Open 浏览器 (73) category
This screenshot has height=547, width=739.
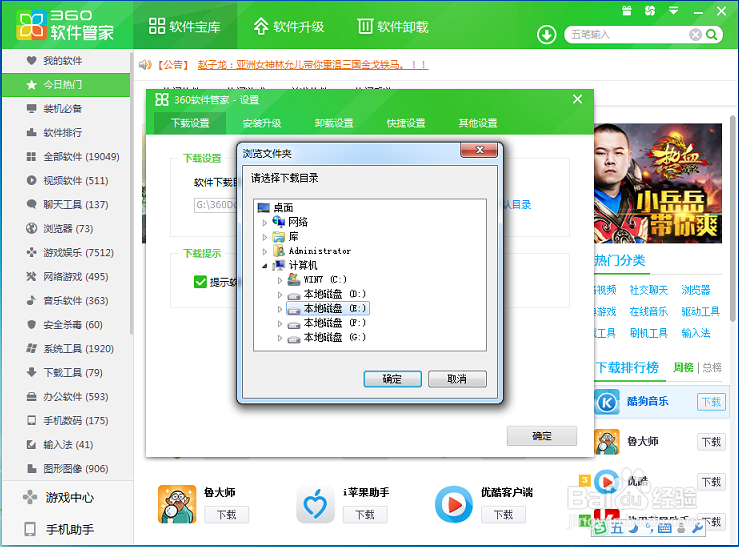click(x=66, y=229)
